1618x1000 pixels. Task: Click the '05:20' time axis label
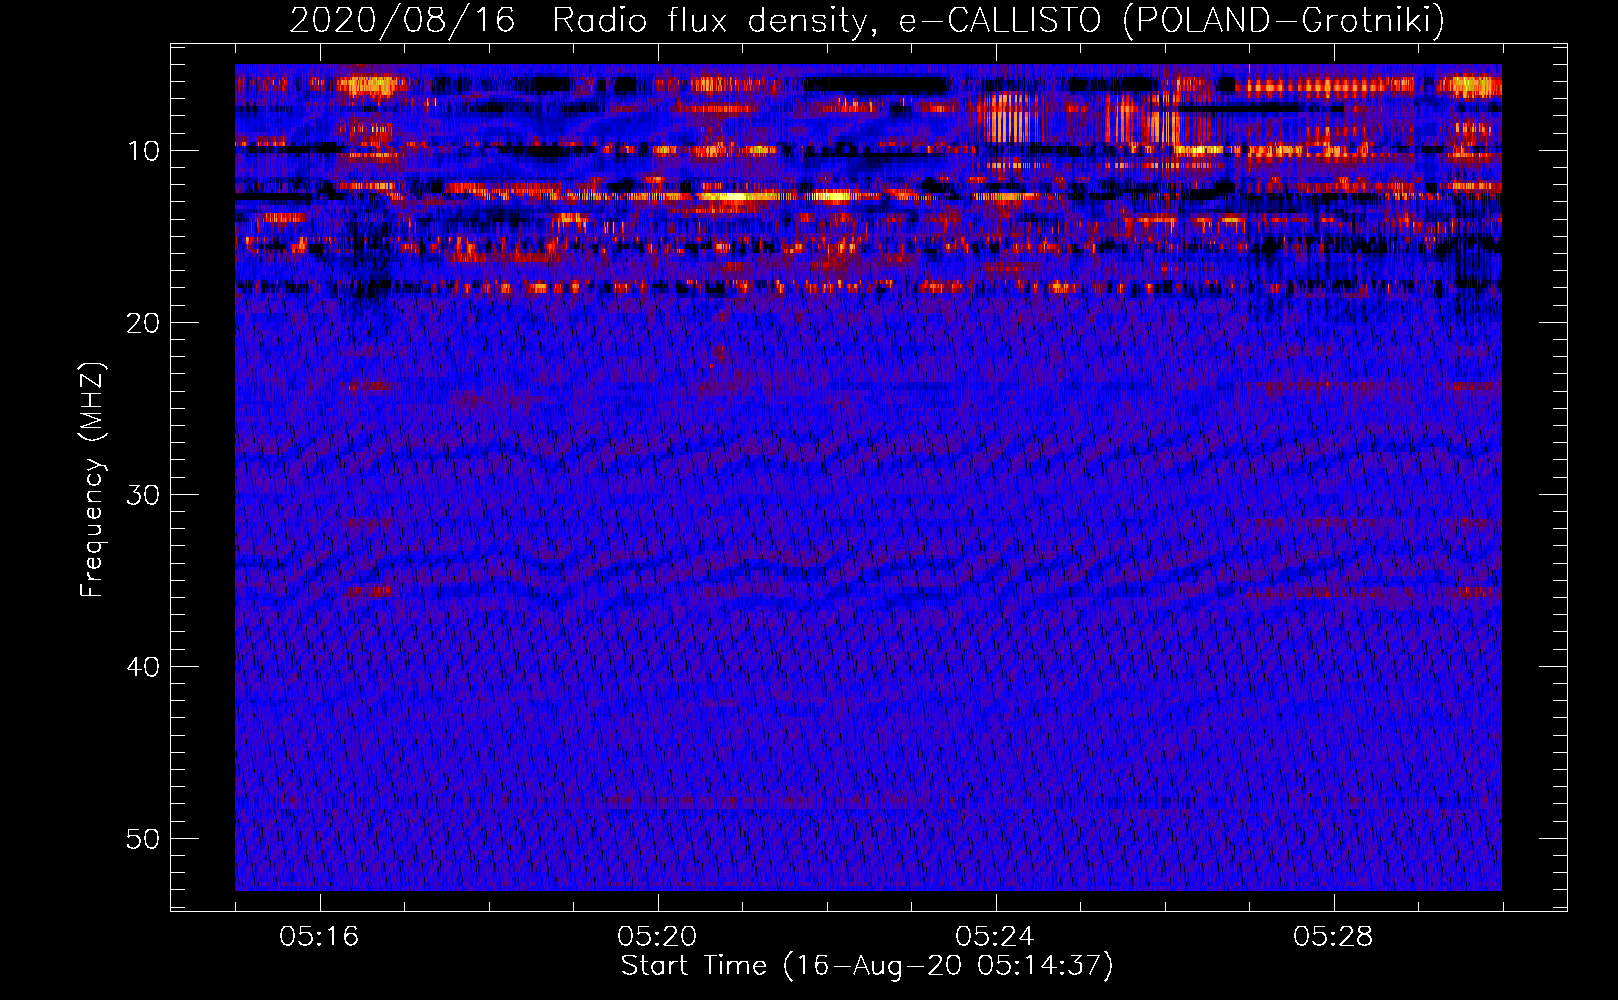(x=657, y=937)
